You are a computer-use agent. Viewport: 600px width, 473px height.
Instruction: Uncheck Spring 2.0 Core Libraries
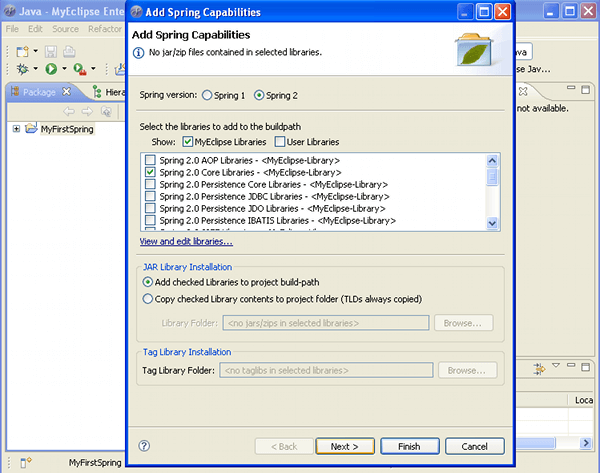coord(150,172)
